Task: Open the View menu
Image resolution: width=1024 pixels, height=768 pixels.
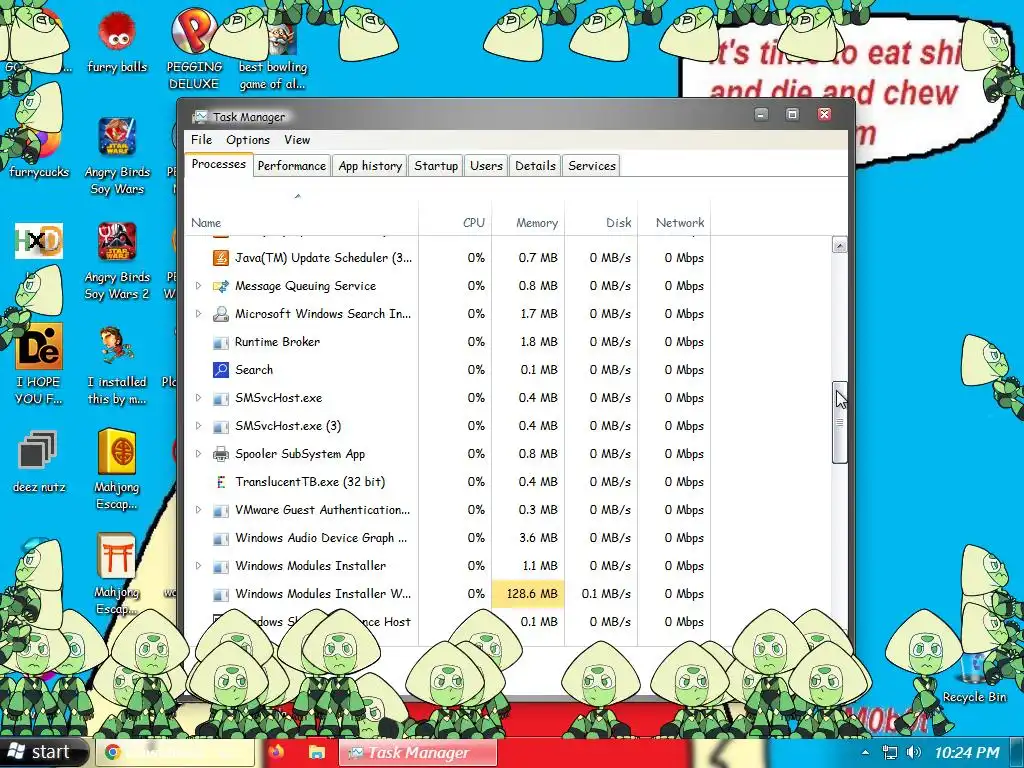Action: (x=296, y=140)
